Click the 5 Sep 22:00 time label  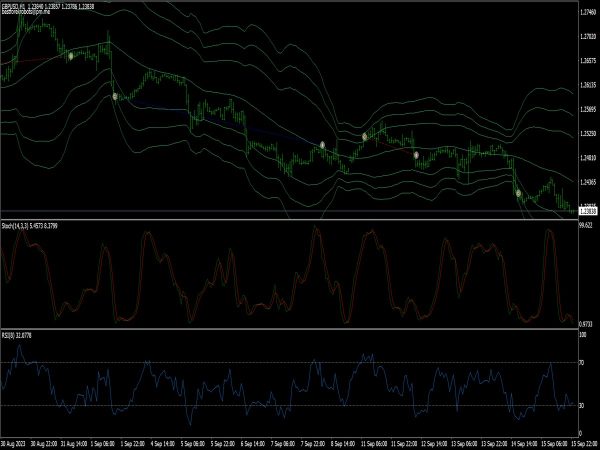tap(223, 444)
